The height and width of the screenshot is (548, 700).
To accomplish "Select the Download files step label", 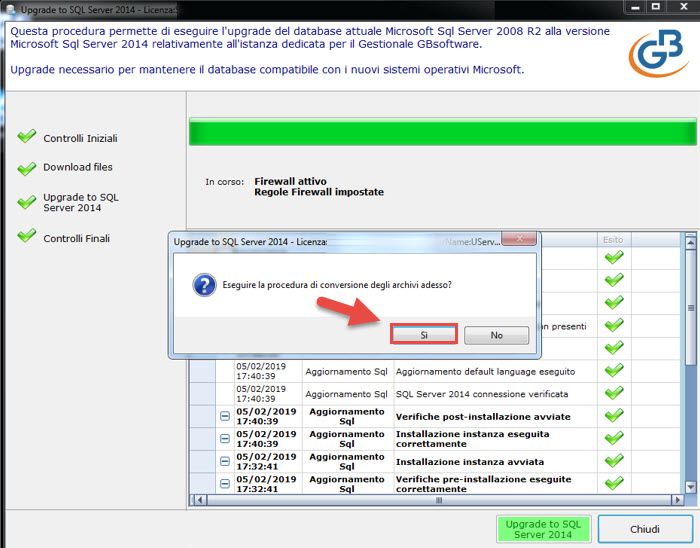I will coord(78,167).
